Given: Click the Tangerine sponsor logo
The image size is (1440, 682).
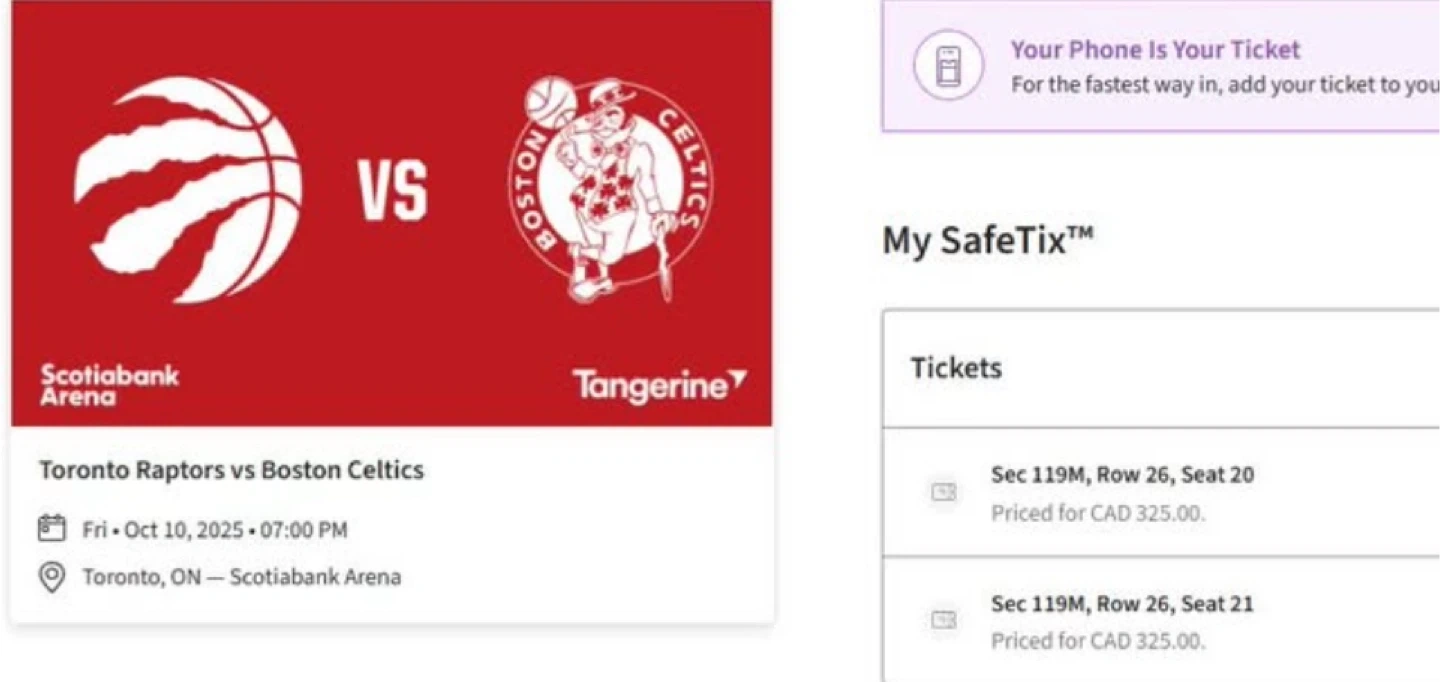Looking at the screenshot, I should 659,386.
